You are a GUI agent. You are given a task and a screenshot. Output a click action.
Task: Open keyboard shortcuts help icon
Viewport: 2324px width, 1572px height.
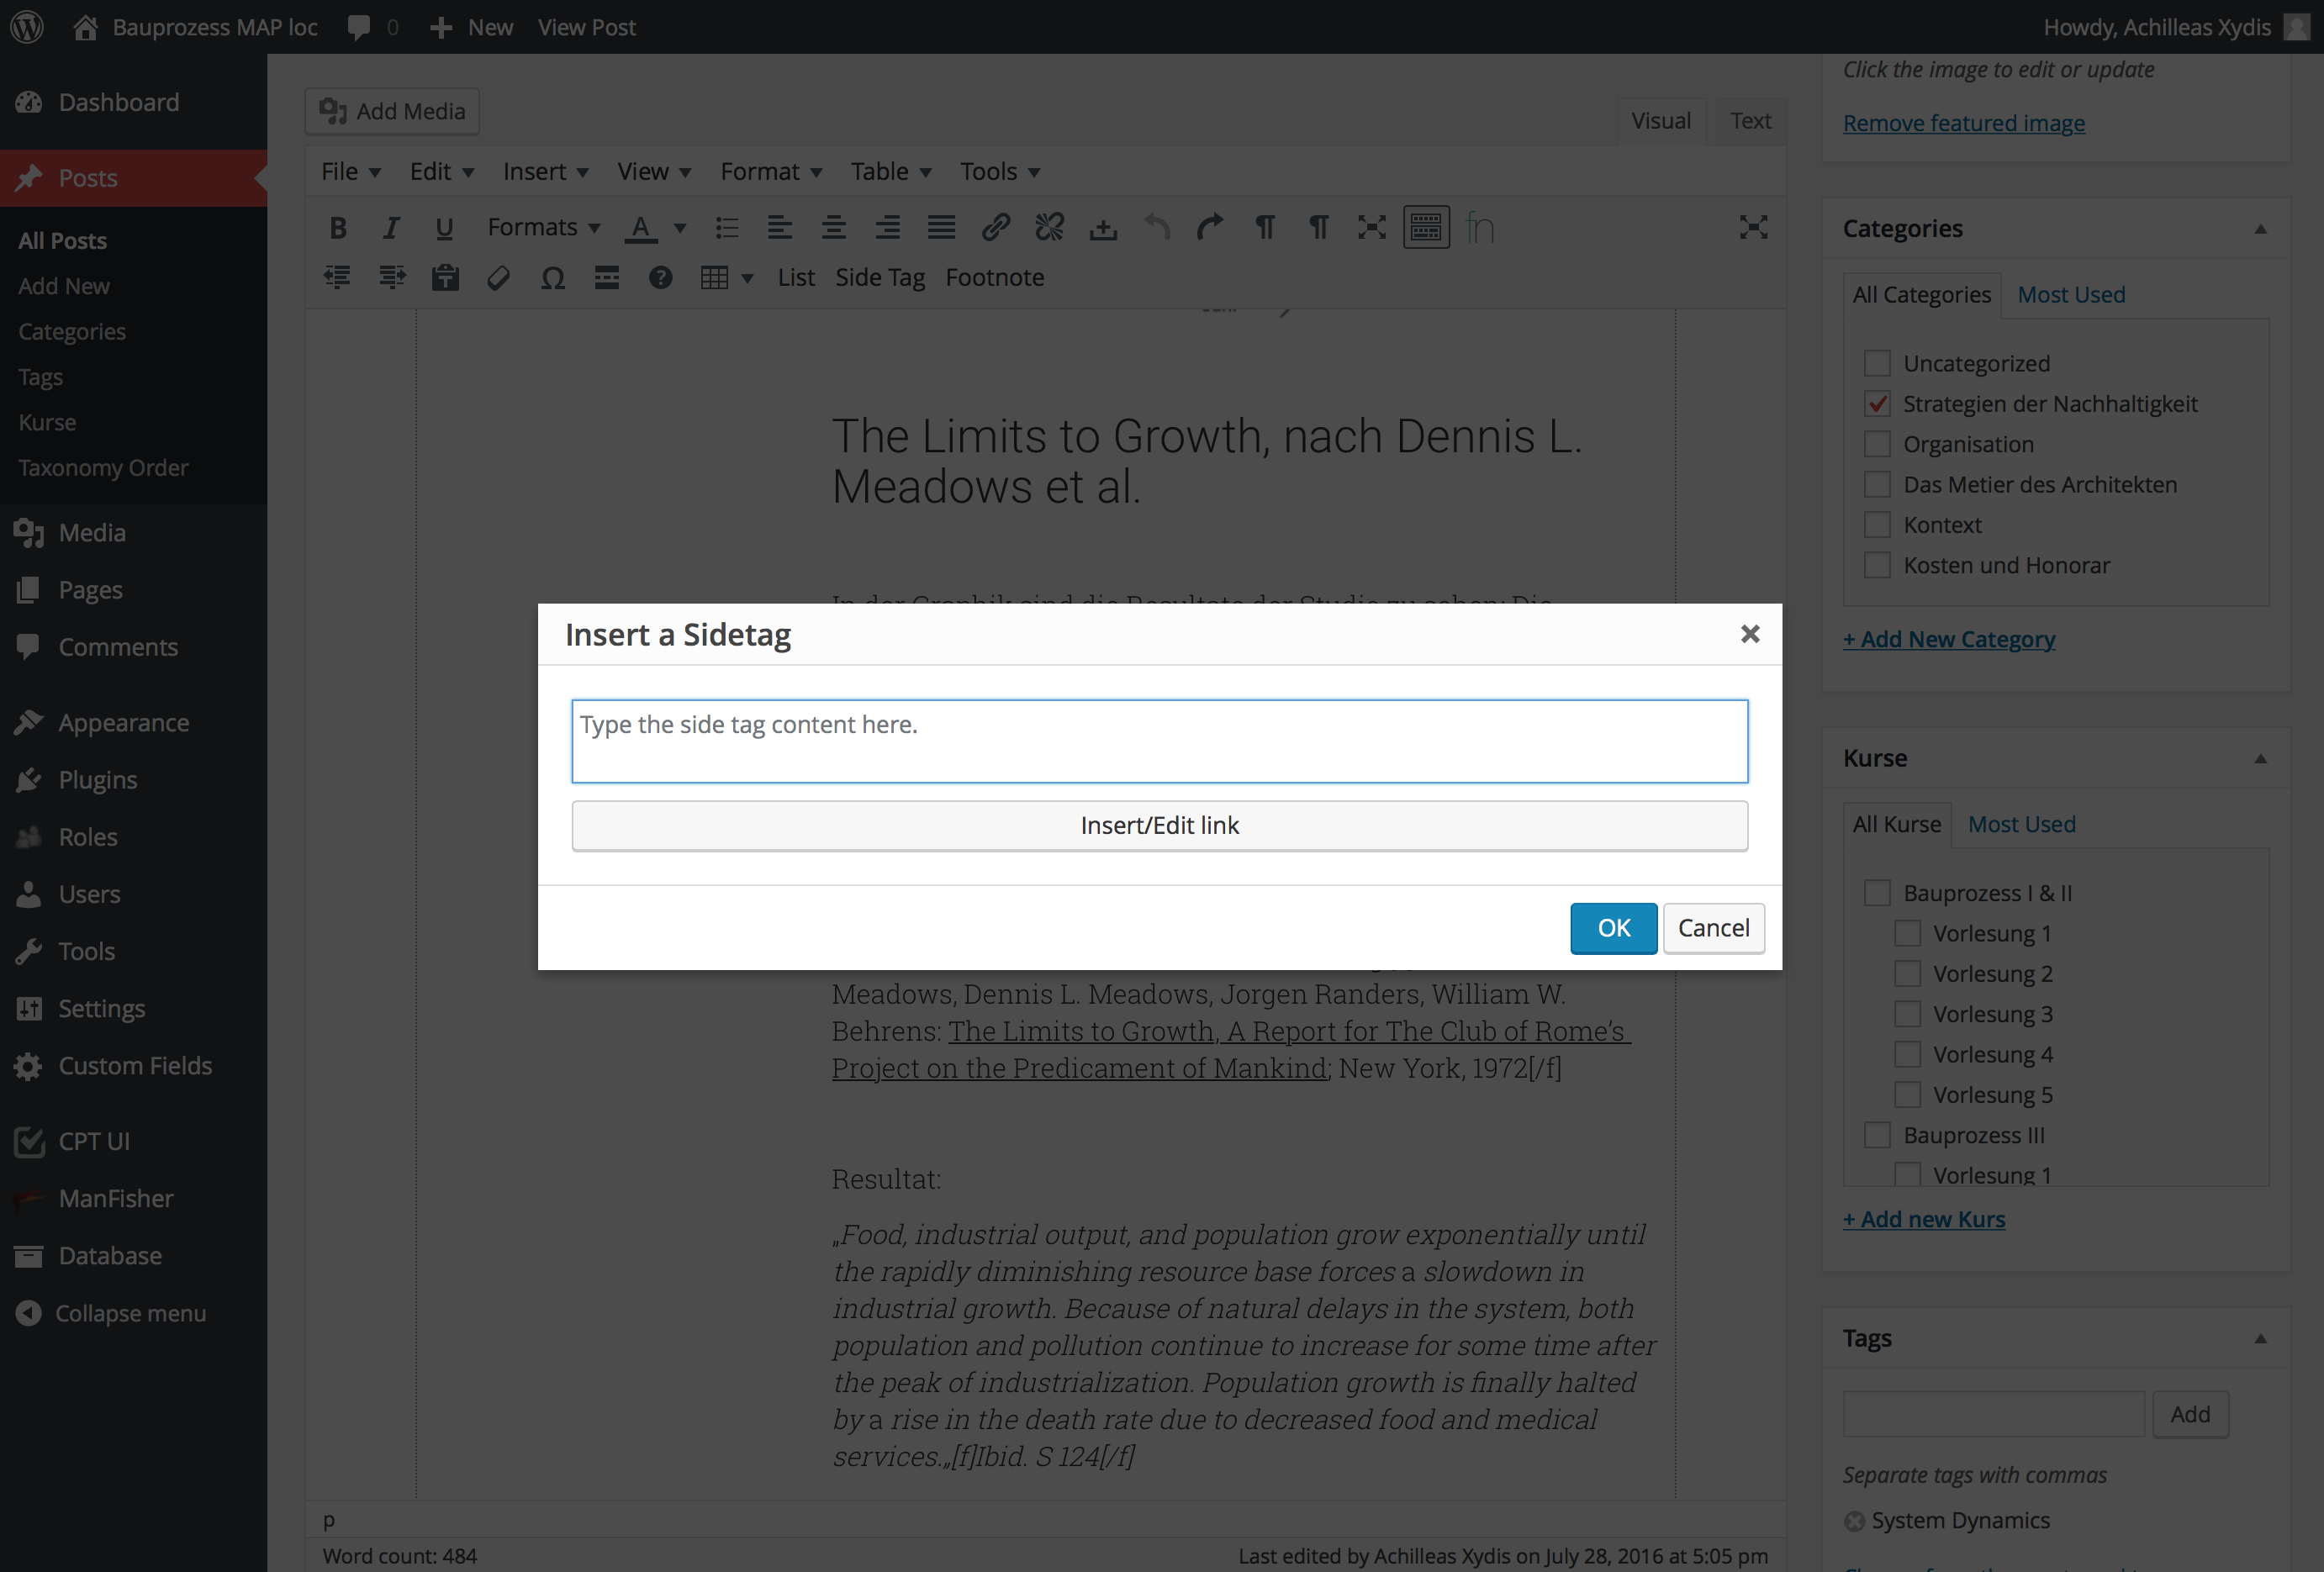660,277
